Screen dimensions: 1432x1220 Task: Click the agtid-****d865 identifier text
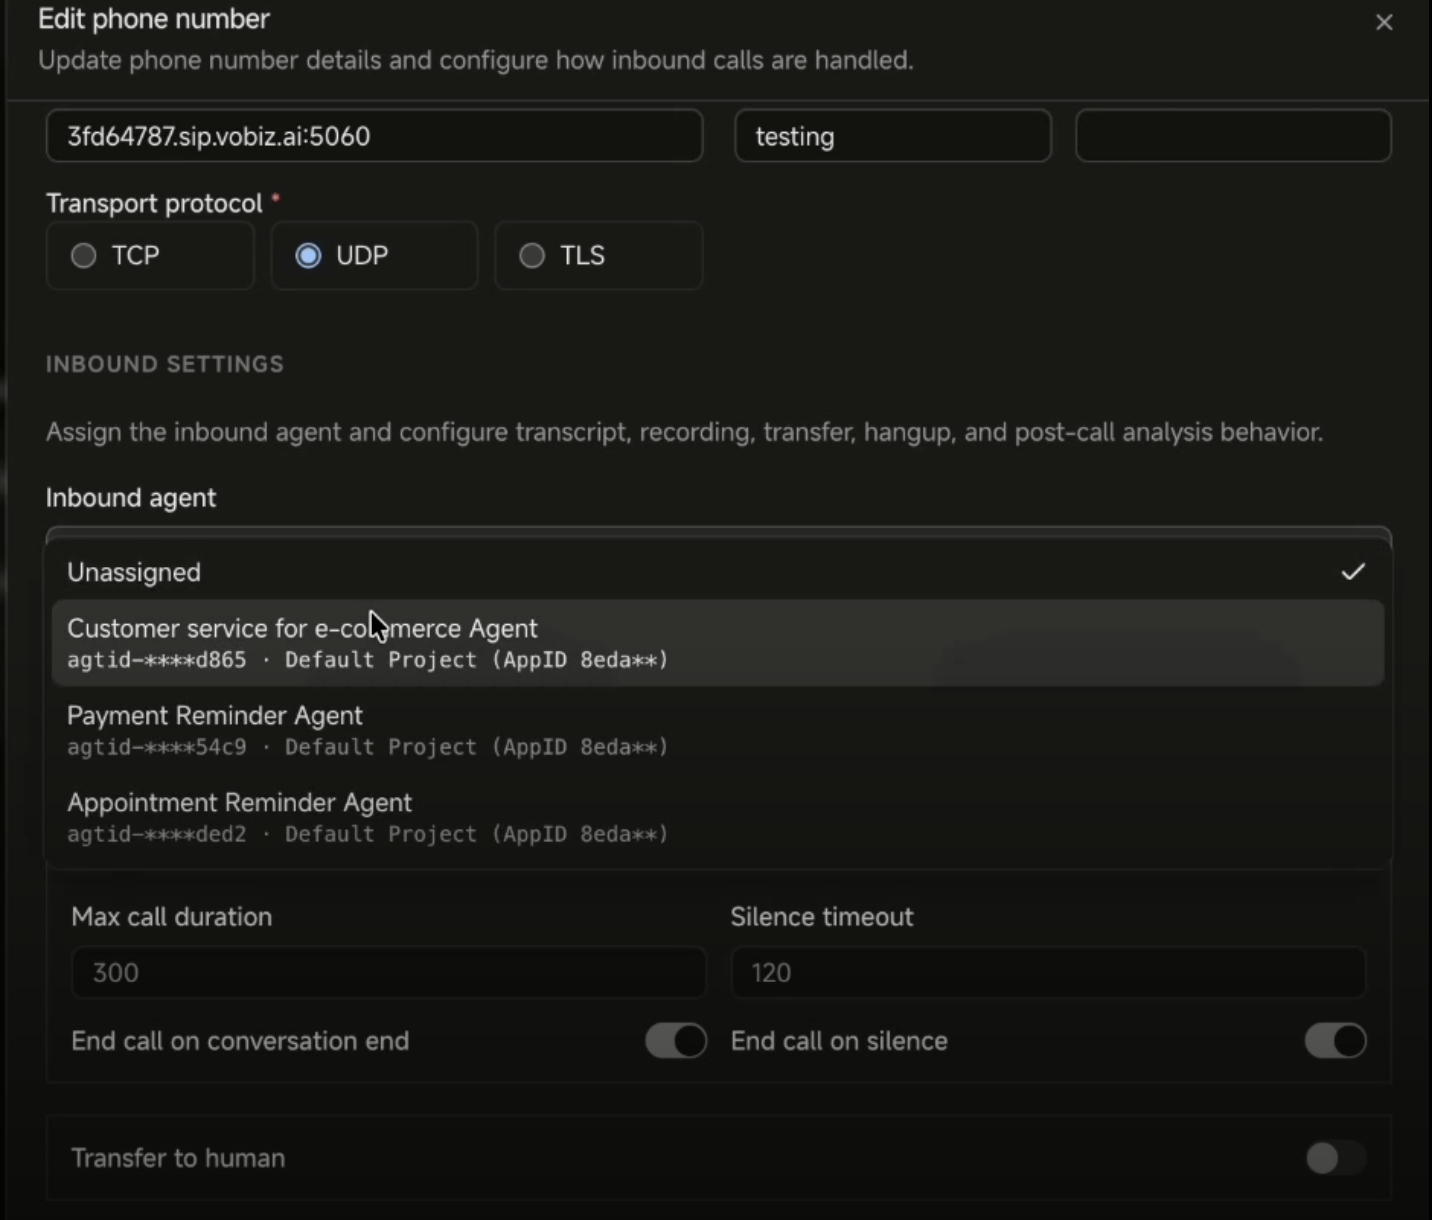click(x=157, y=660)
